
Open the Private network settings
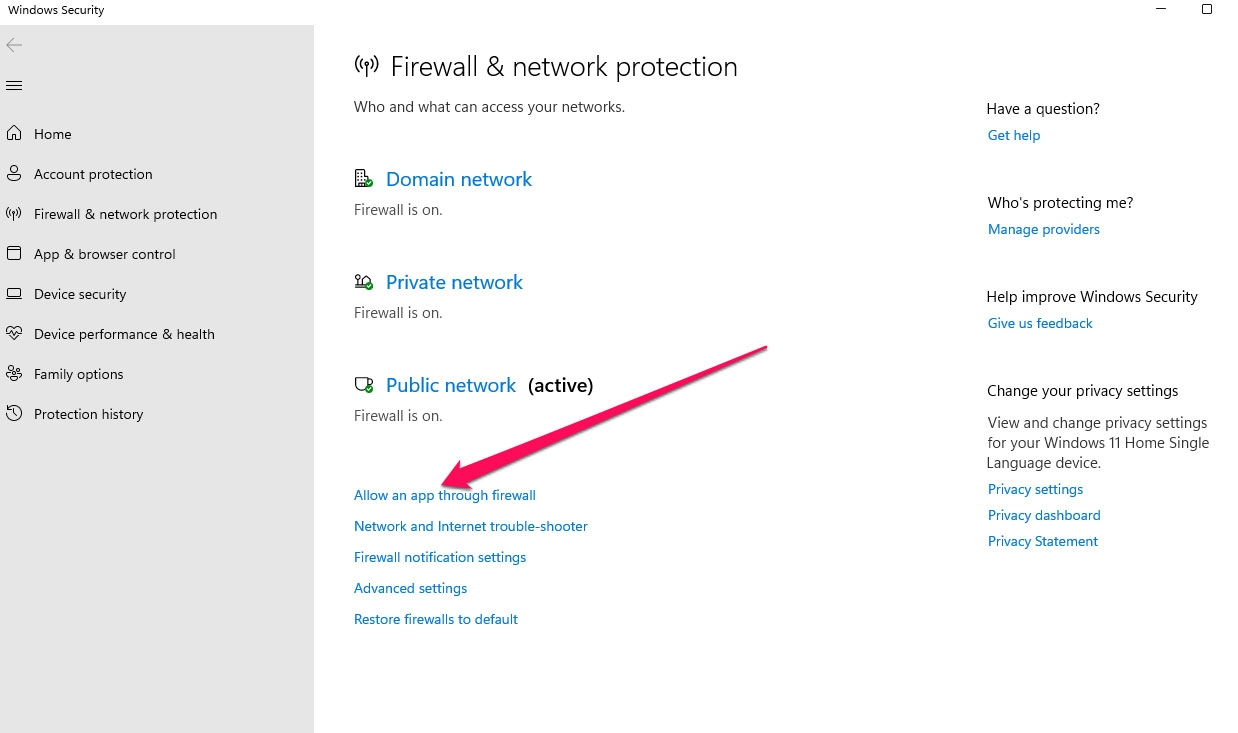454,282
